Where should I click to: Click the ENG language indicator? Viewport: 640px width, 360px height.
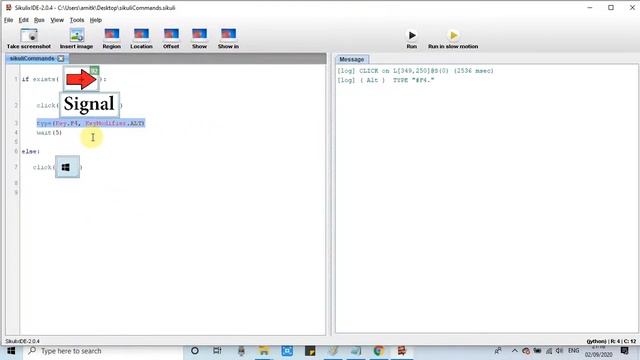(573, 351)
